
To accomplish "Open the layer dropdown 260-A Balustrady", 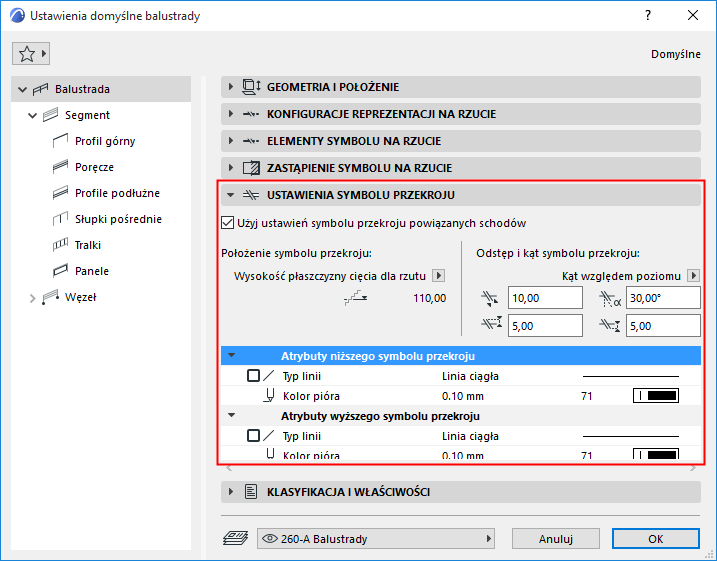I will point(376,539).
